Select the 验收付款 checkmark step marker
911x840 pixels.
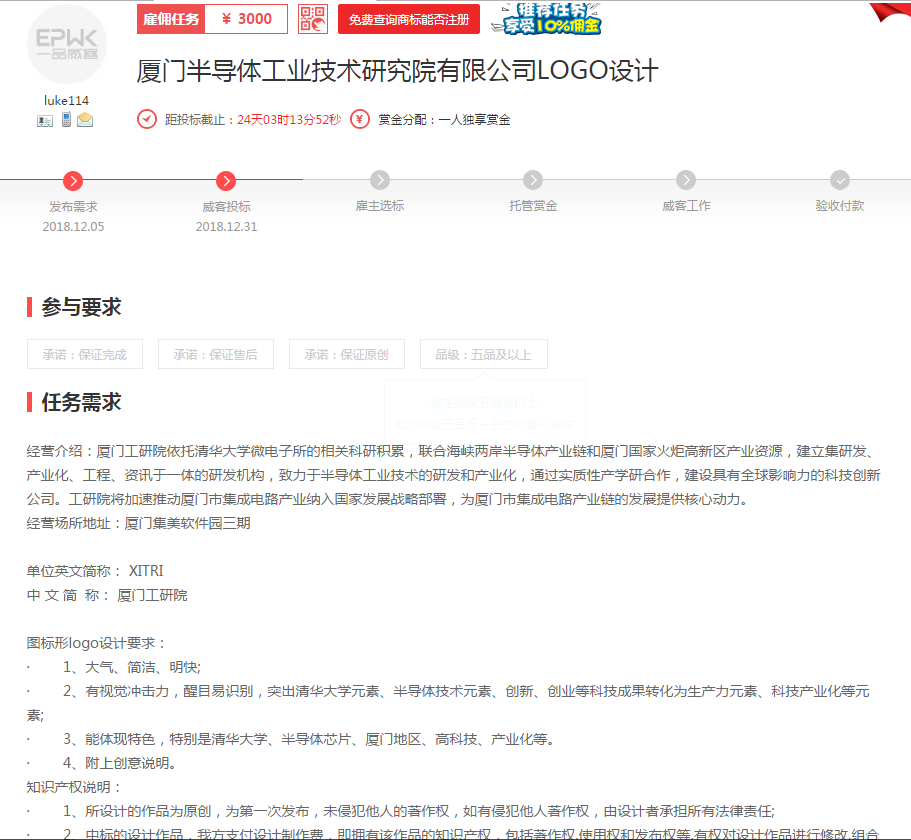click(840, 180)
